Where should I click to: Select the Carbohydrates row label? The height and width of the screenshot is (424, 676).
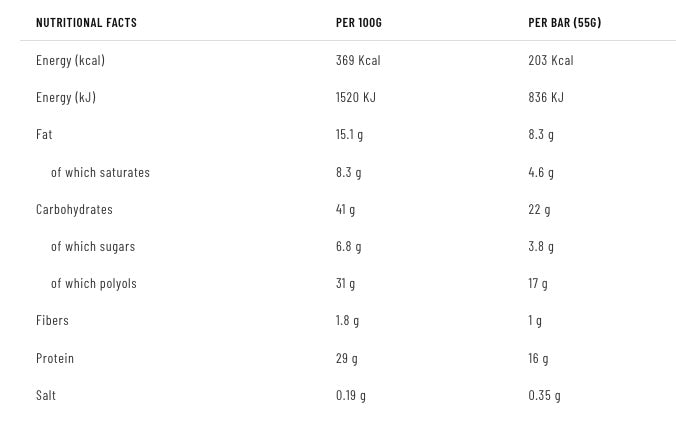tap(74, 209)
